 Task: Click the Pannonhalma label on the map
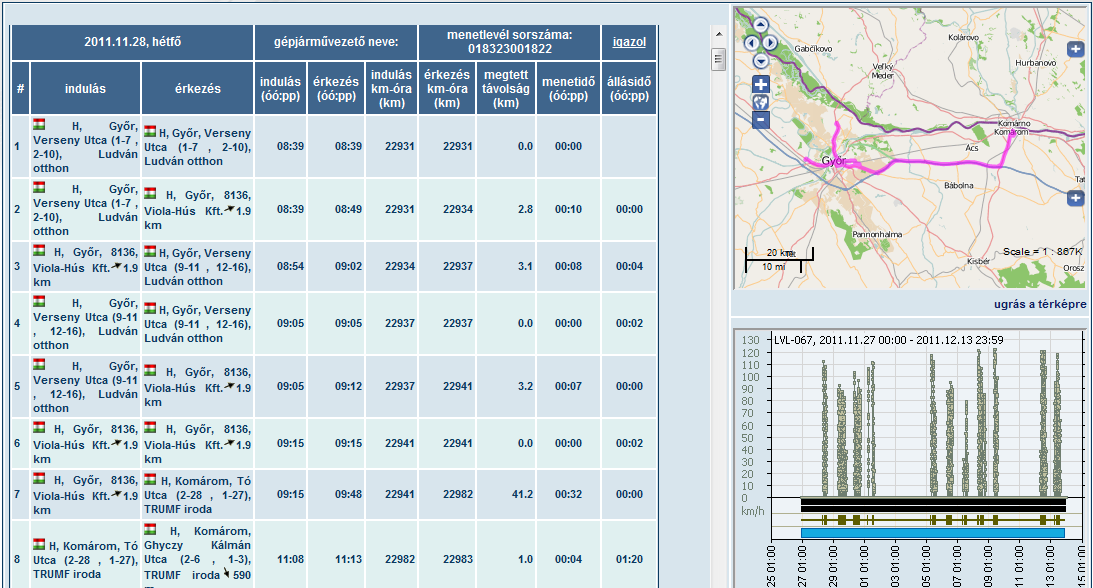click(877, 234)
